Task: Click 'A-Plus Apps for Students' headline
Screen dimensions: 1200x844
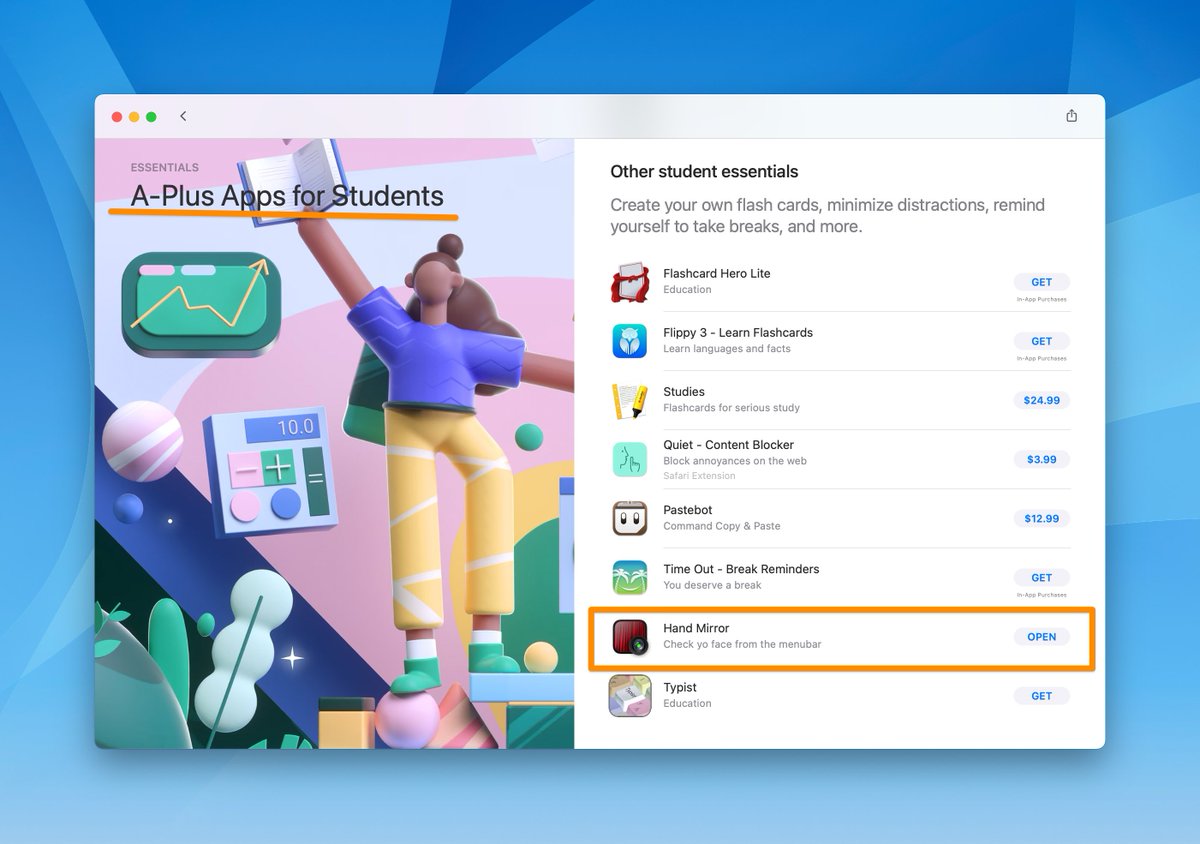Action: point(287,196)
